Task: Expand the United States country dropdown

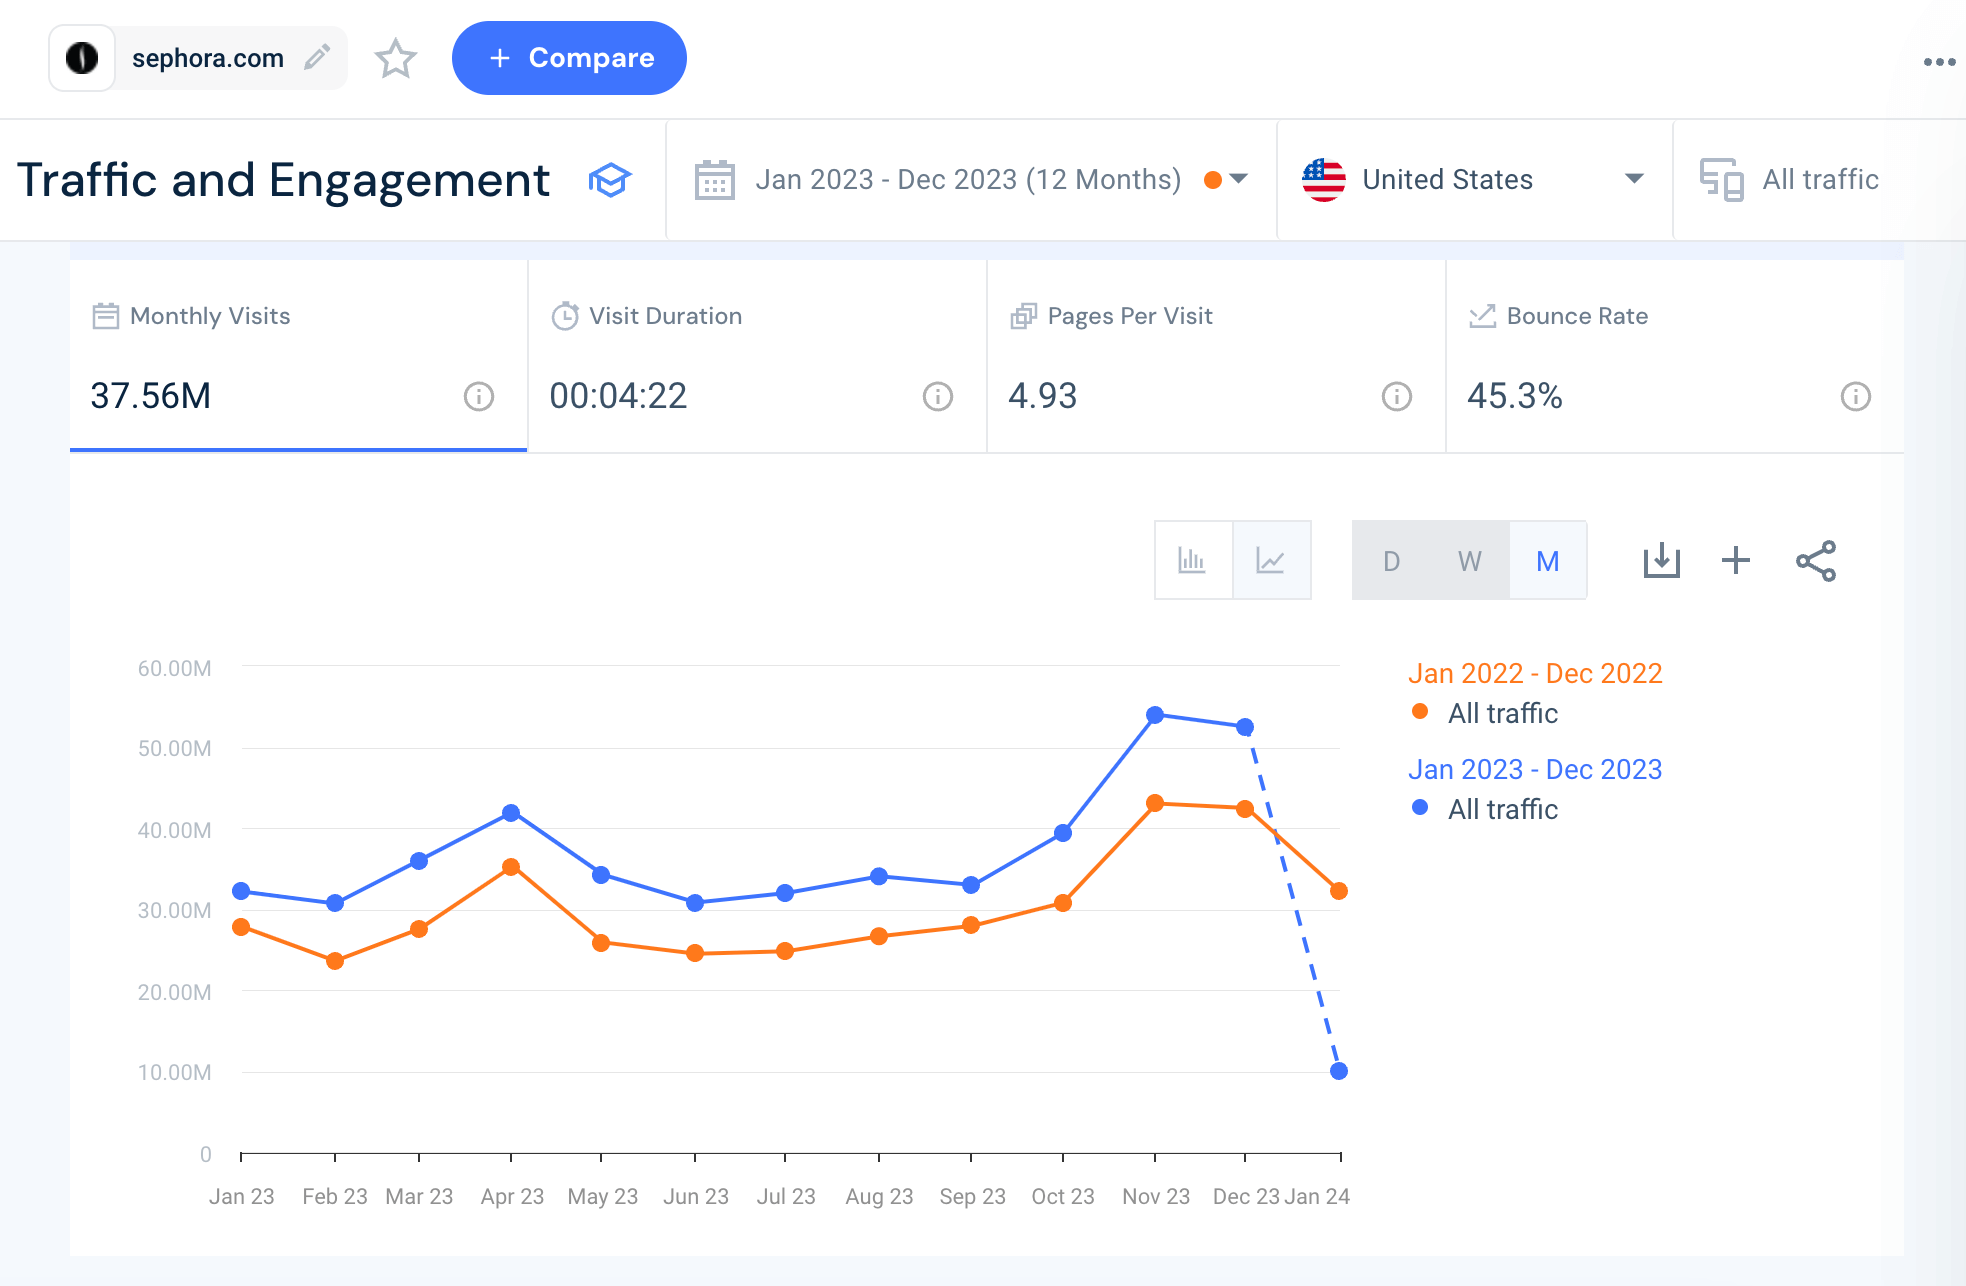Action: point(1634,179)
